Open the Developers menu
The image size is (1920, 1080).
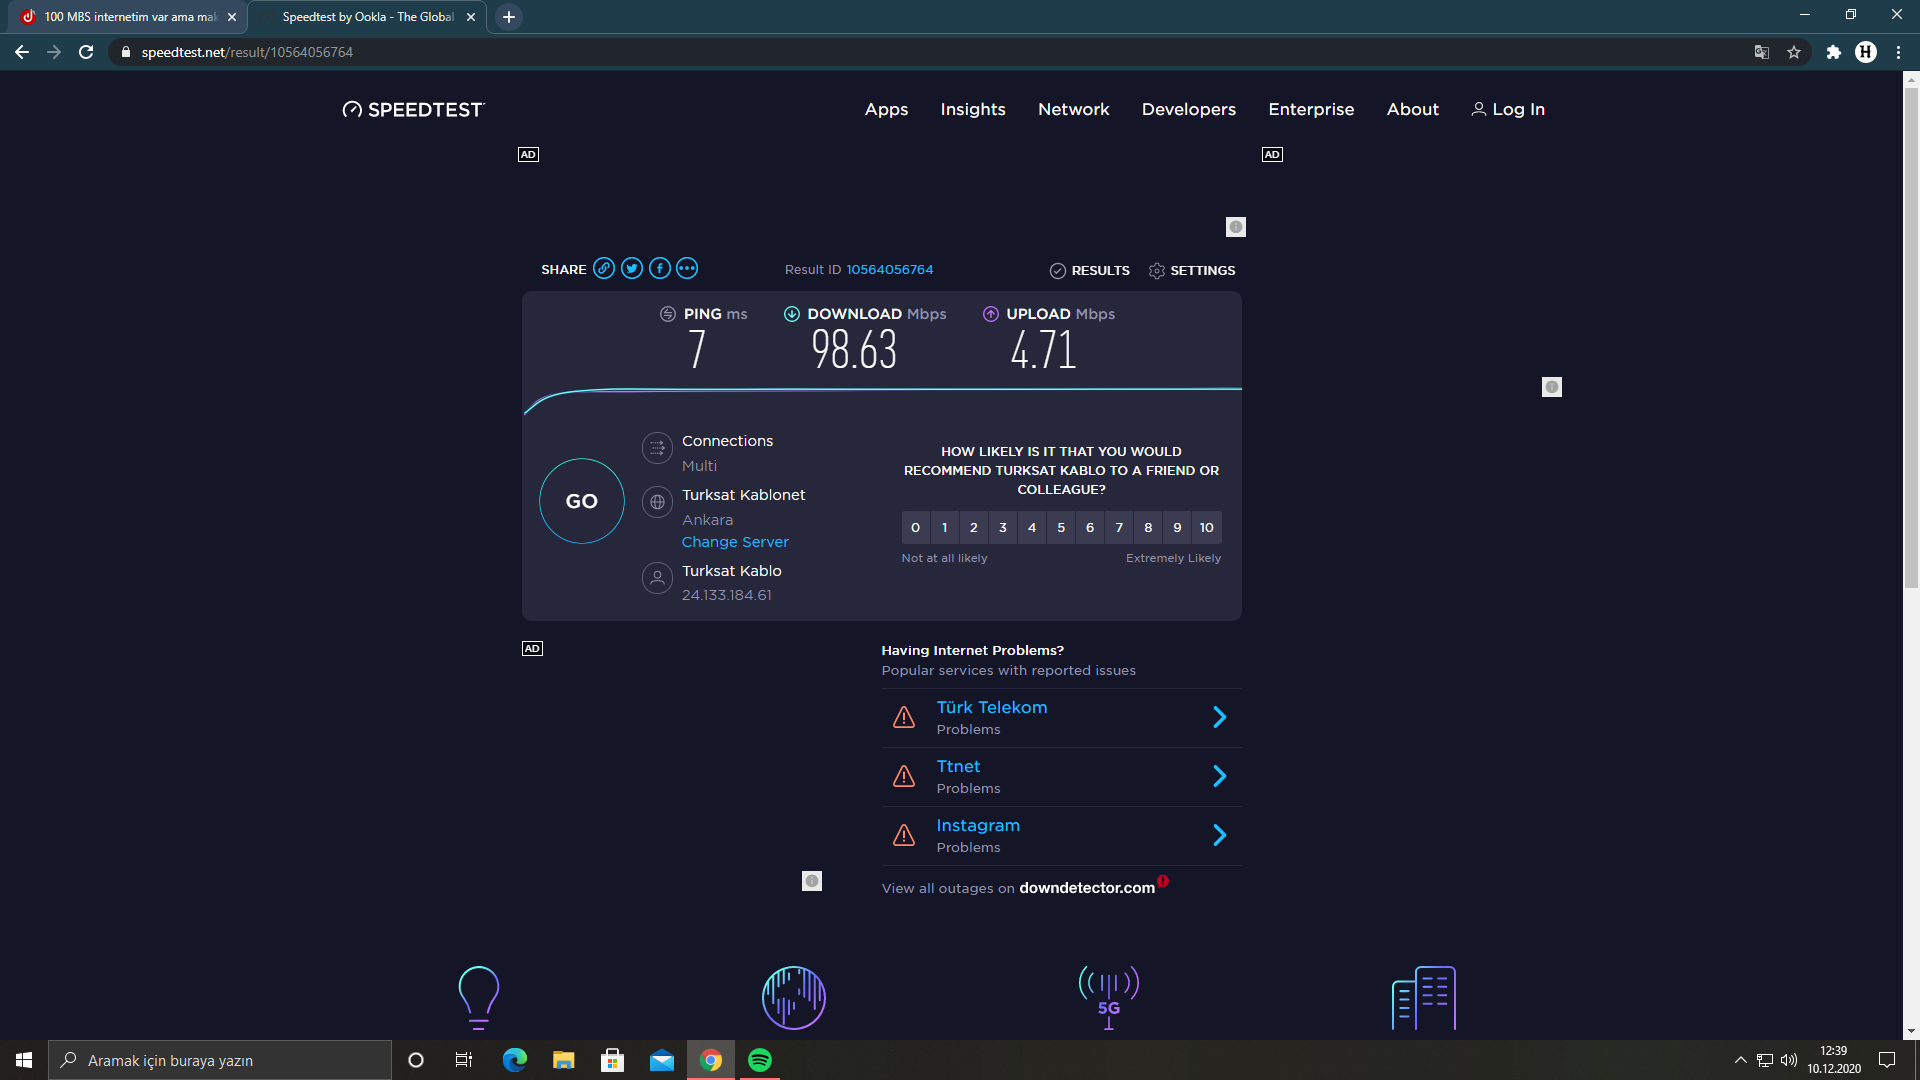pos(1189,110)
